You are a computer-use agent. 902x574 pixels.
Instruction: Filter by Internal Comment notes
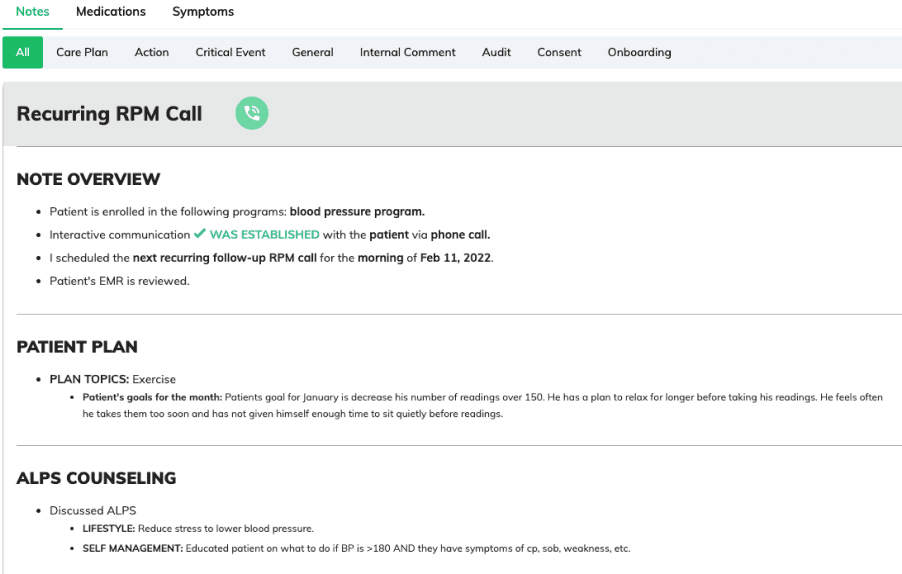(408, 52)
